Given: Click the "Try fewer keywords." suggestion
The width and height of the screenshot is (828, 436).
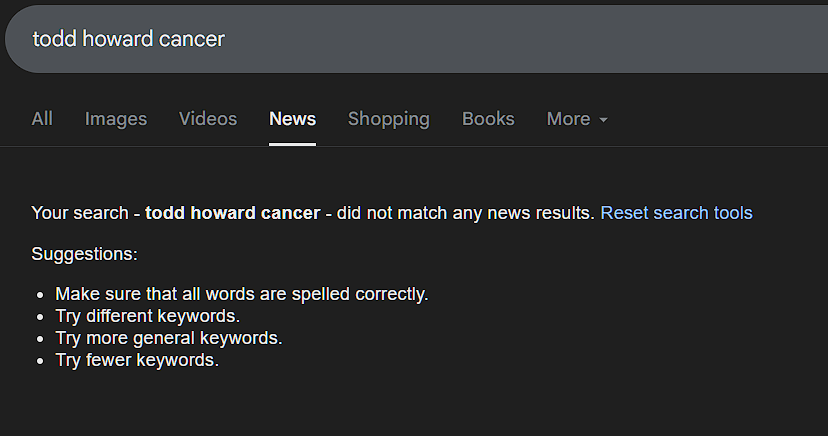Looking at the screenshot, I should tap(137, 360).
